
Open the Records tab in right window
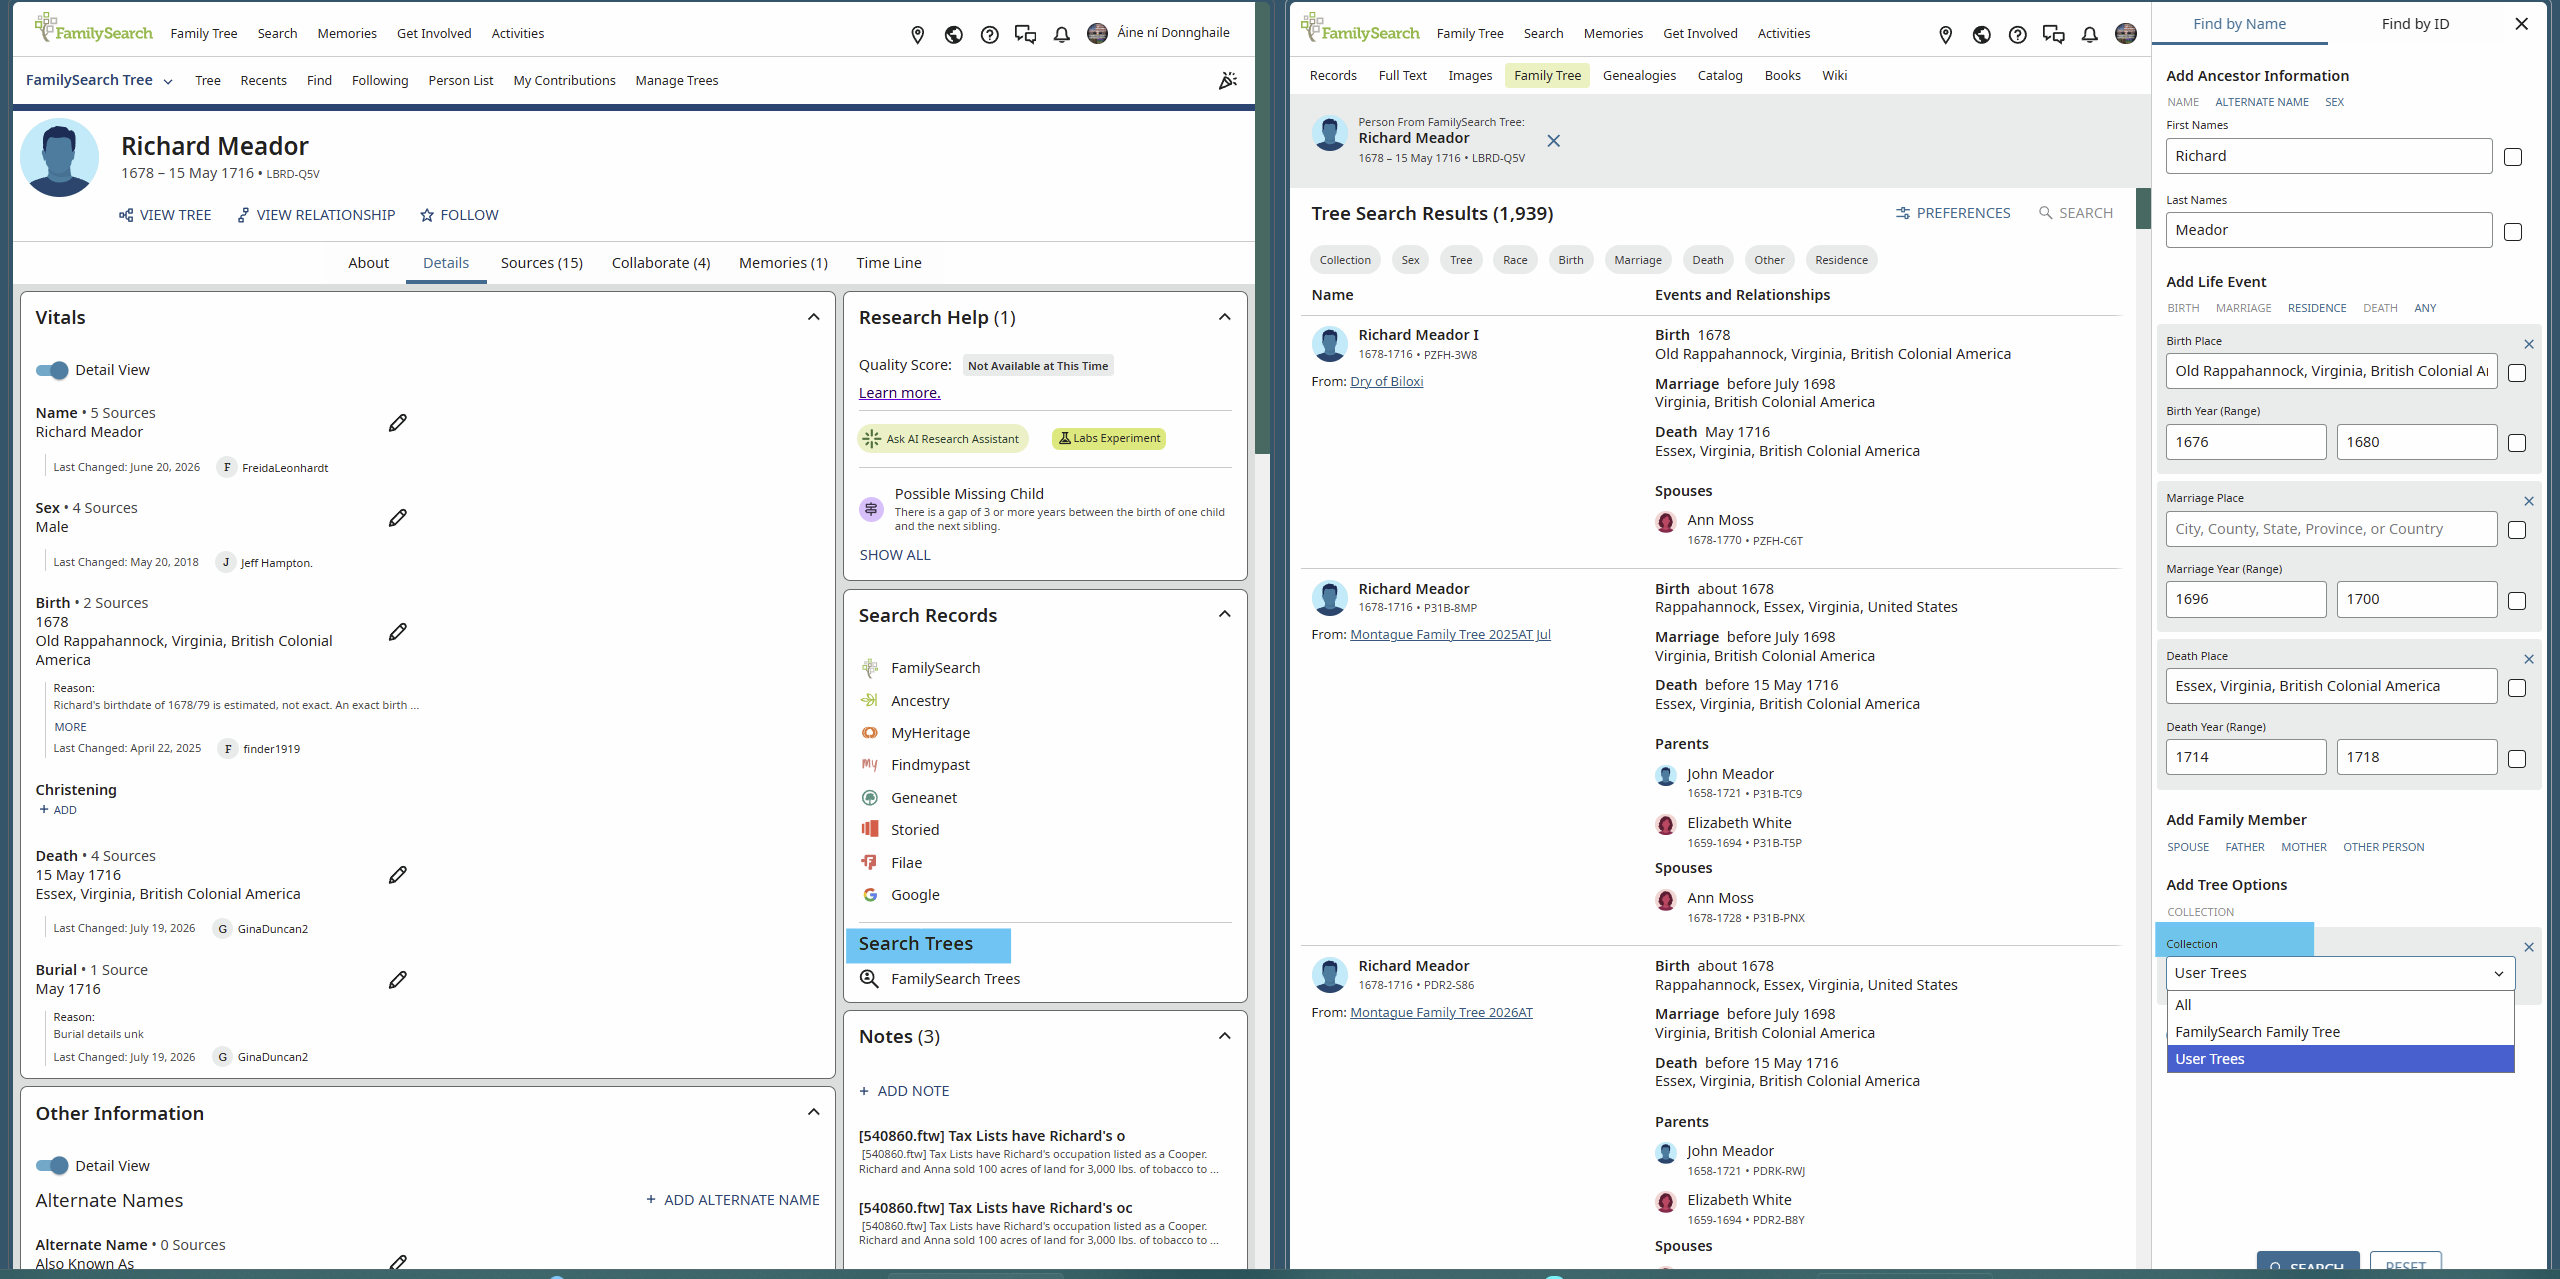(1333, 76)
